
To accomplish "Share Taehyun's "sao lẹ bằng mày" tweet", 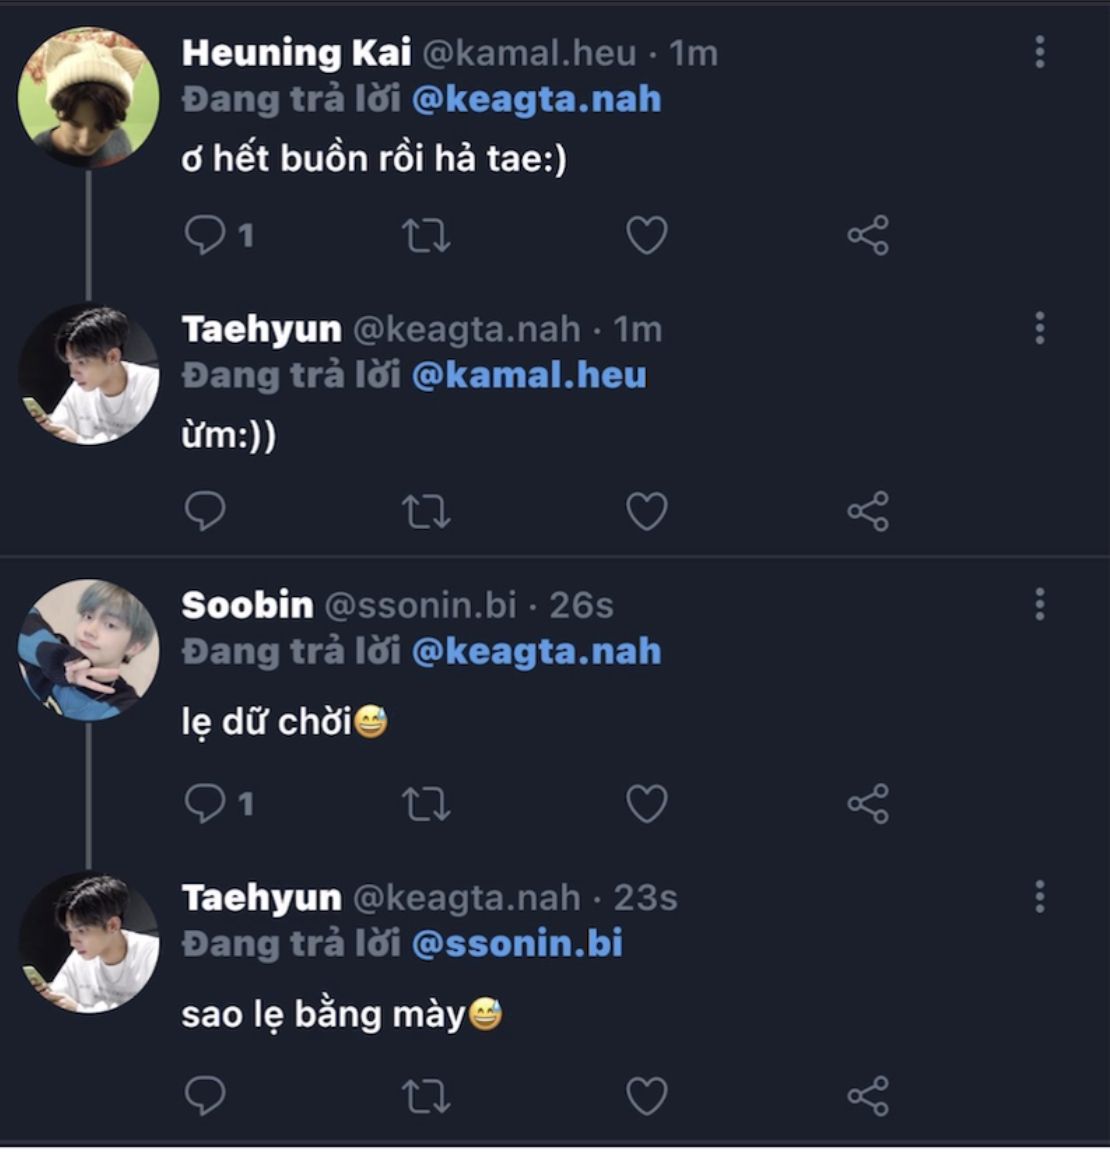I will pyautogui.click(x=867, y=1096).
